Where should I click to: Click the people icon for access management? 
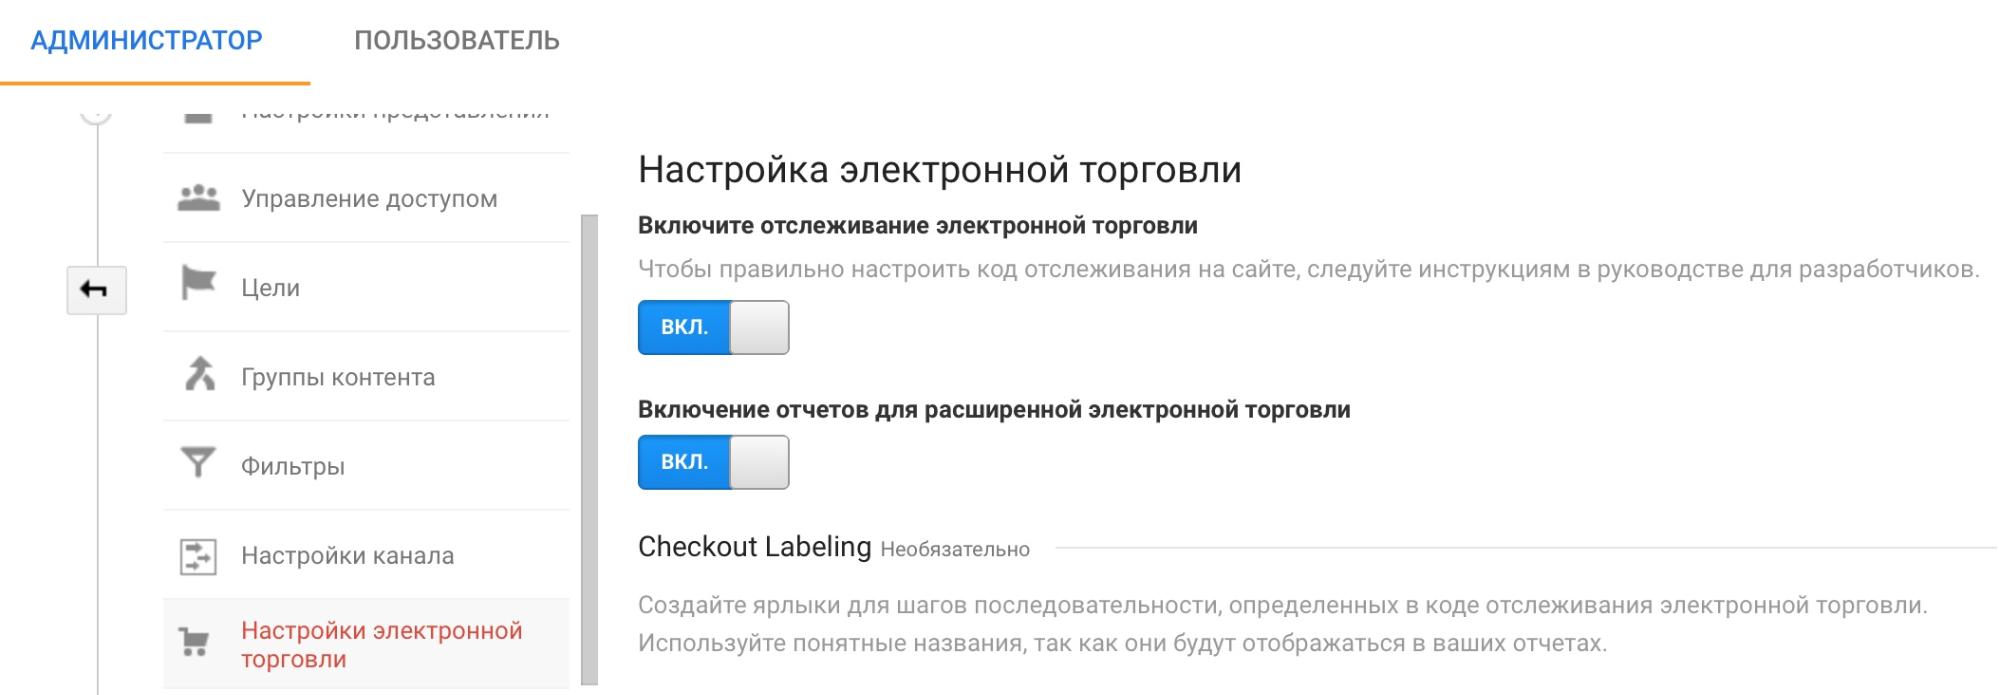click(198, 198)
